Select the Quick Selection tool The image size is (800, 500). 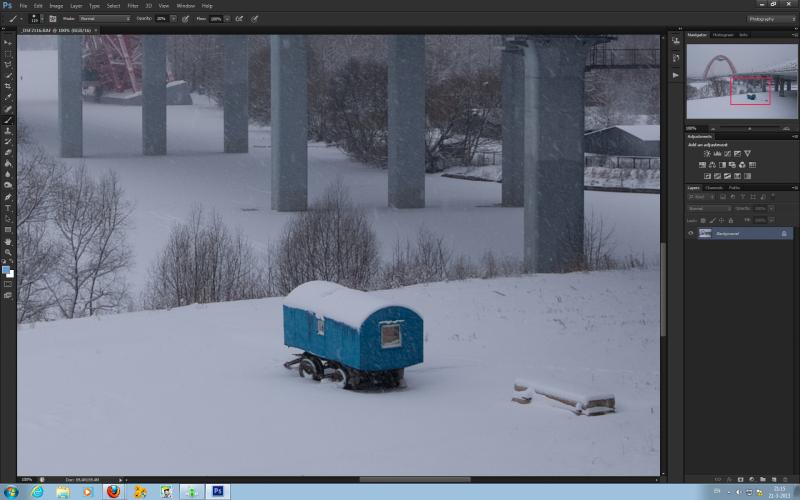click(x=8, y=76)
